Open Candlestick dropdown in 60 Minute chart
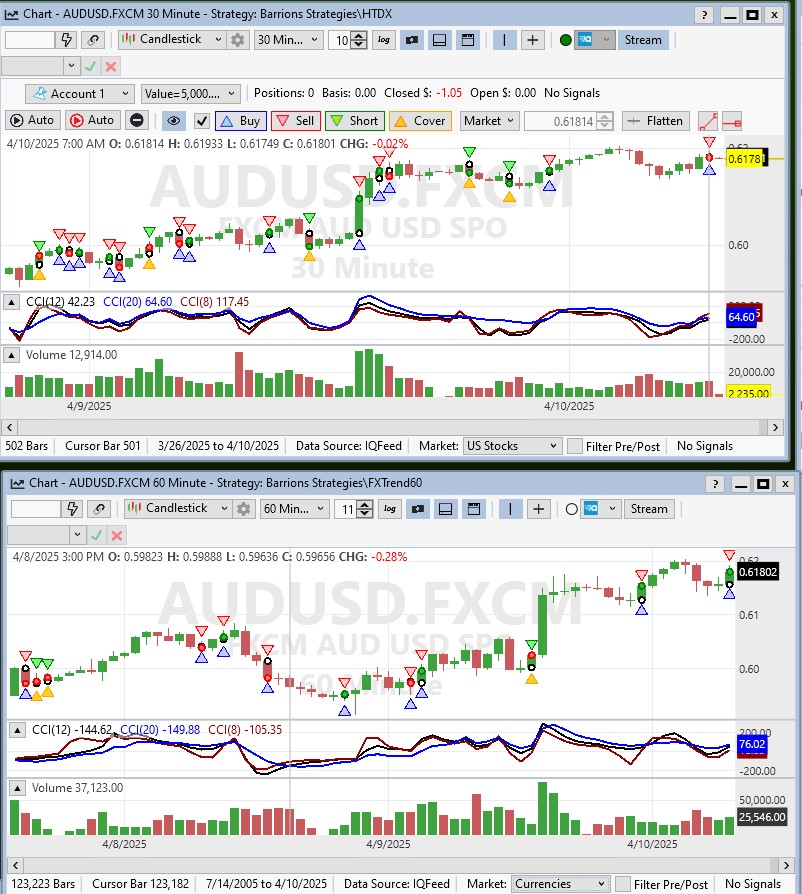This screenshot has height=894, width=802. (x=178, y=509)
